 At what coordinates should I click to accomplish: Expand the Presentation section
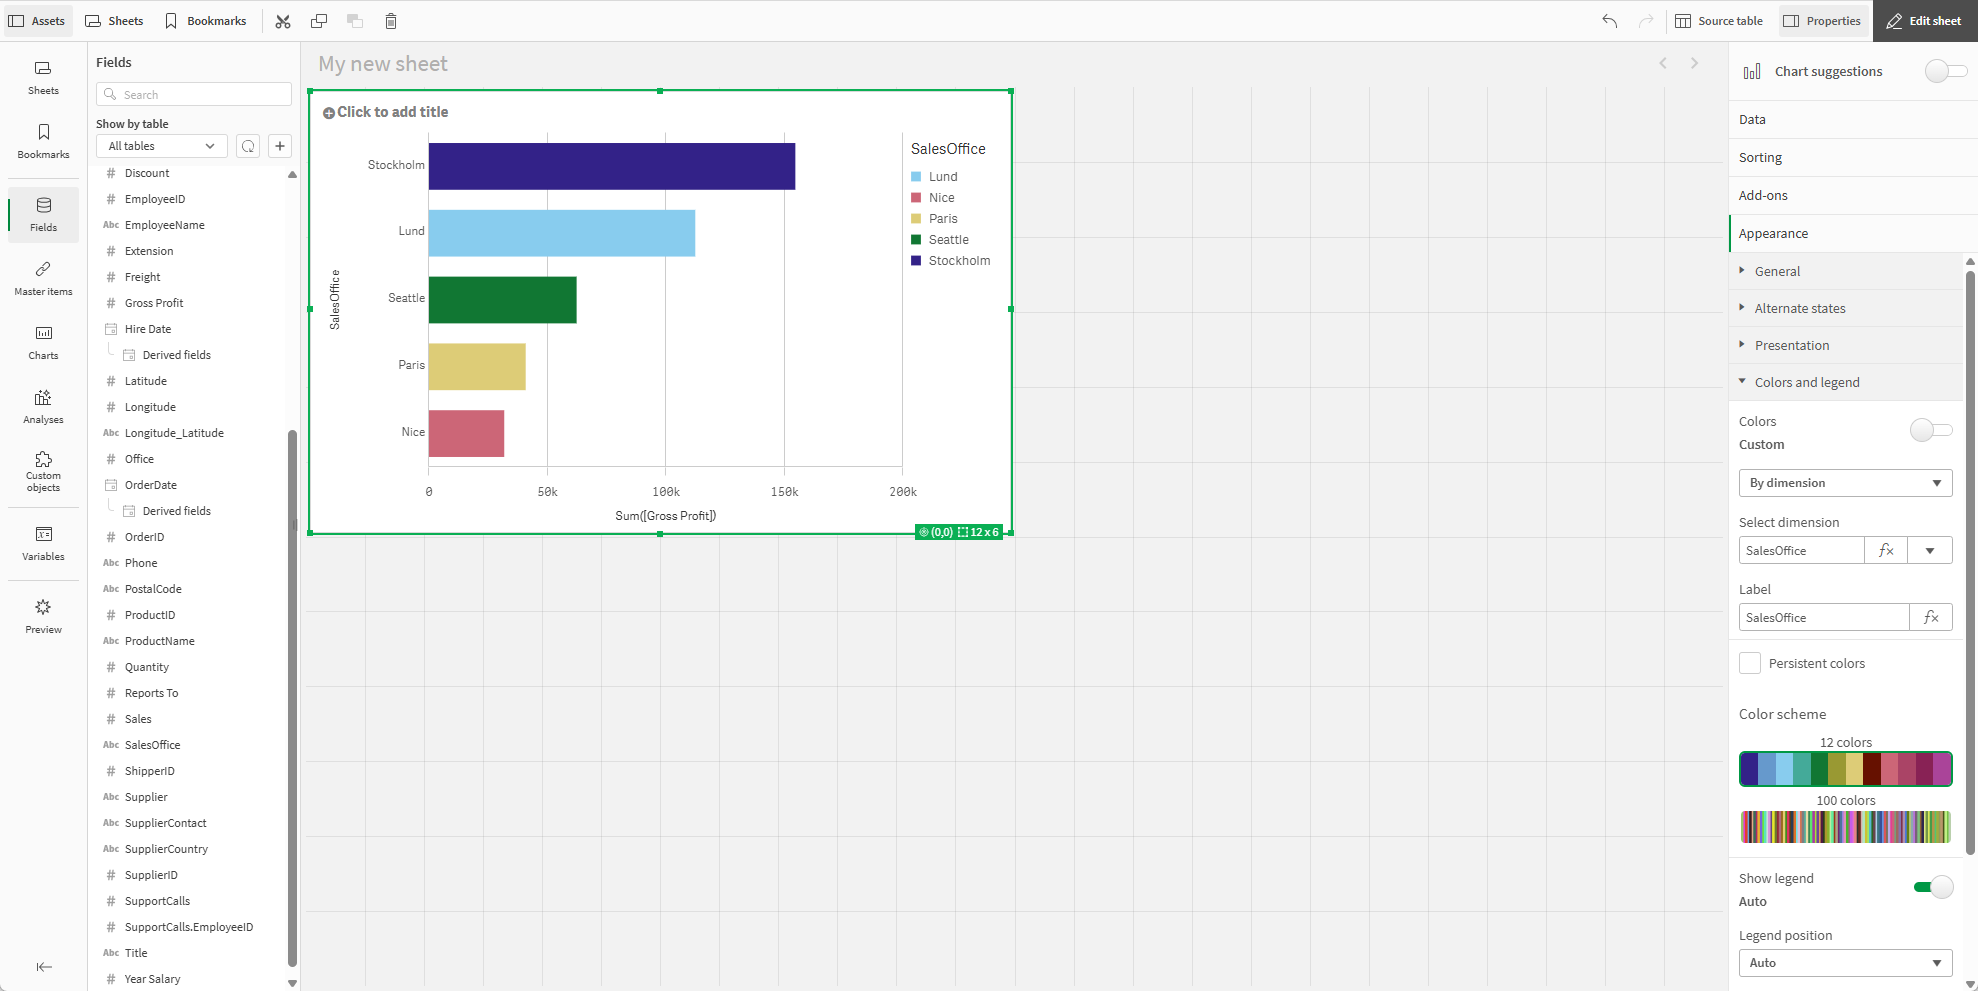click(x=1791, y=345)
